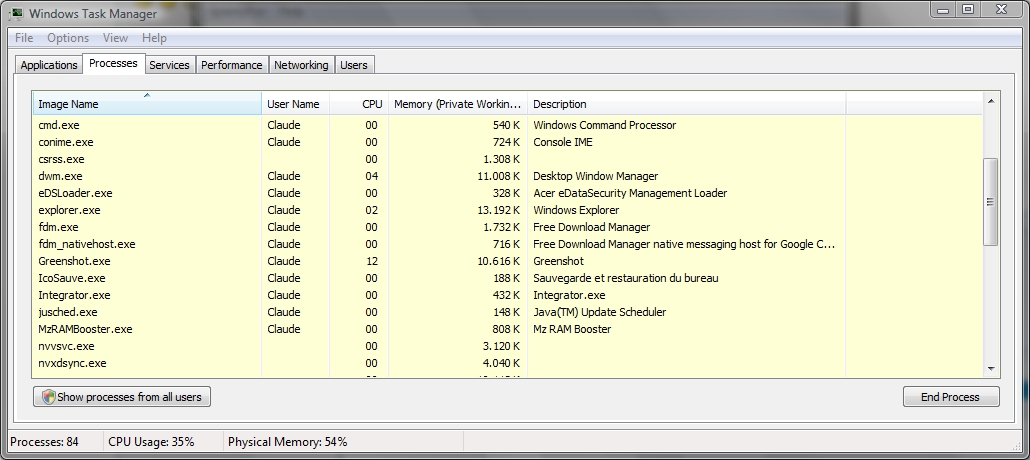1030x460 pixels.
Task: Open the Performance tab
Action: (231, 65)
